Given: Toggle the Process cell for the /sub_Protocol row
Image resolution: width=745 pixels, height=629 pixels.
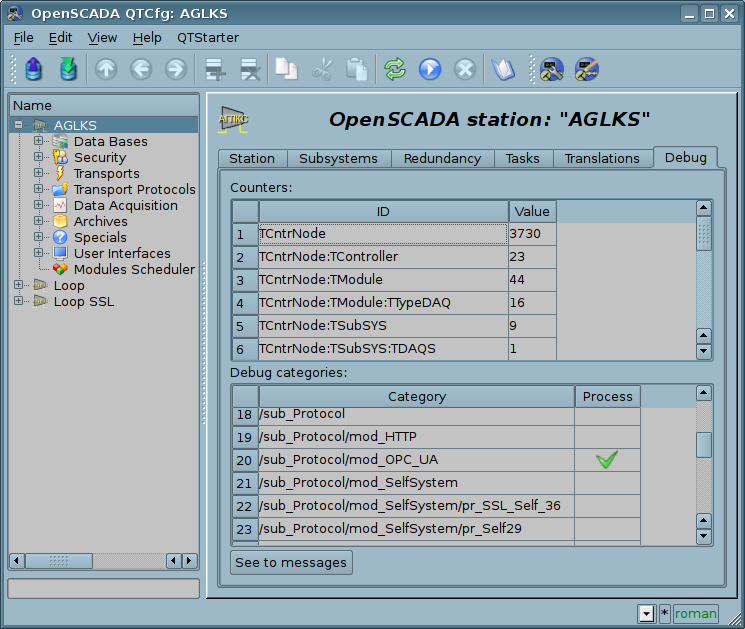Looking at the screenshot, I should pyautogui.click(x=607, y=416).
